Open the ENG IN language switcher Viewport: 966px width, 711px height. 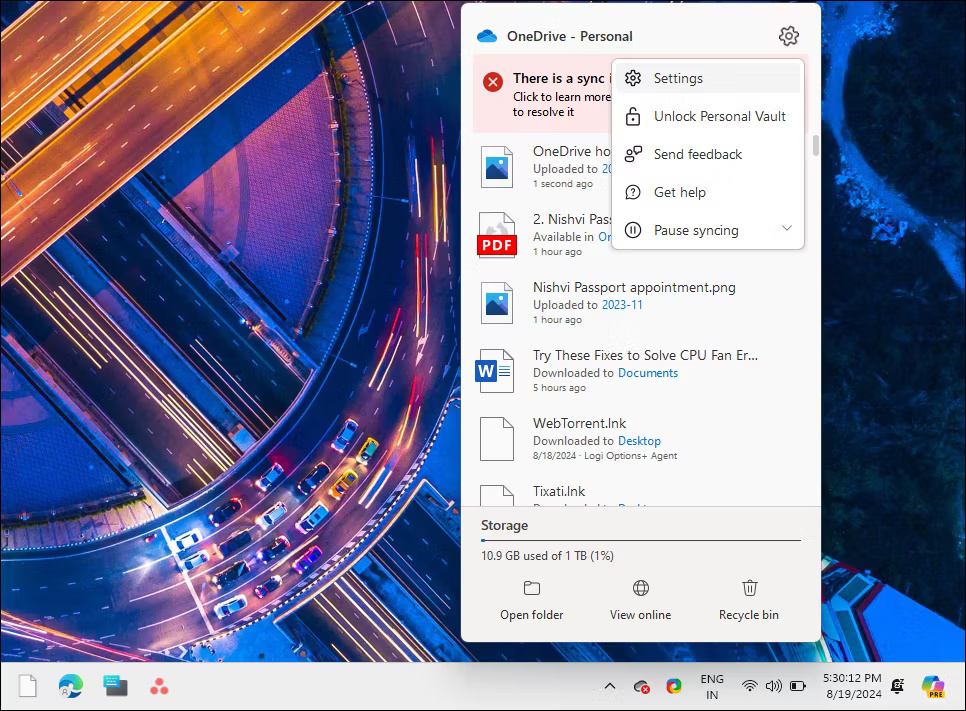[712, 687]
